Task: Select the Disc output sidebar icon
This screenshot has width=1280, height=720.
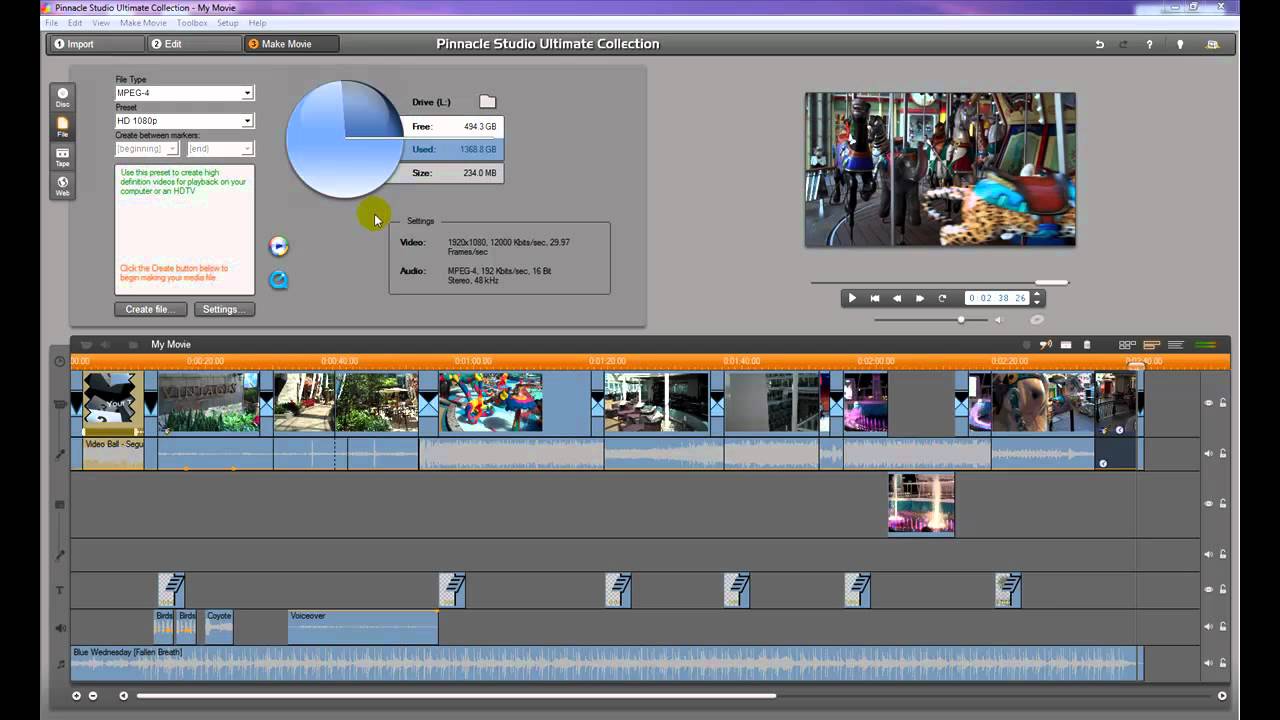Action: click(x=62, y=97)
